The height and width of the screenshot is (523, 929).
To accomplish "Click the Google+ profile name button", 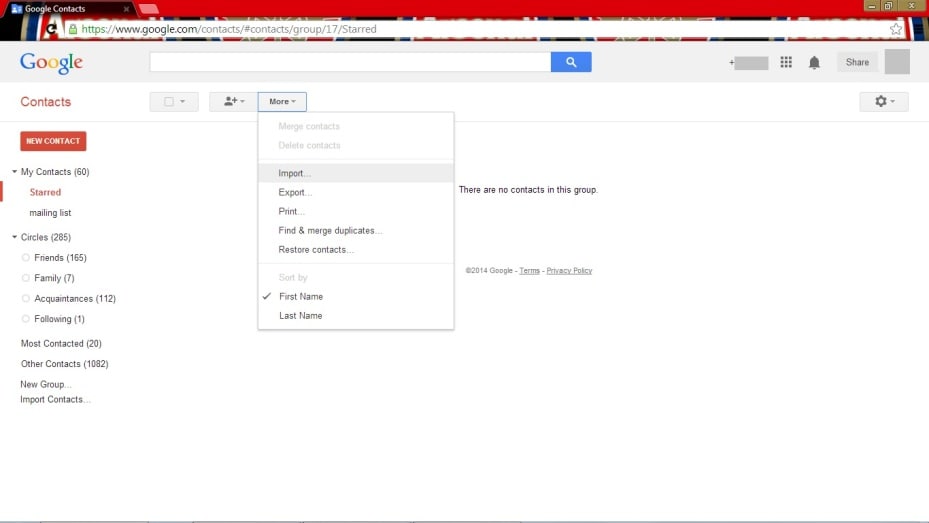I will click(749, 63).
